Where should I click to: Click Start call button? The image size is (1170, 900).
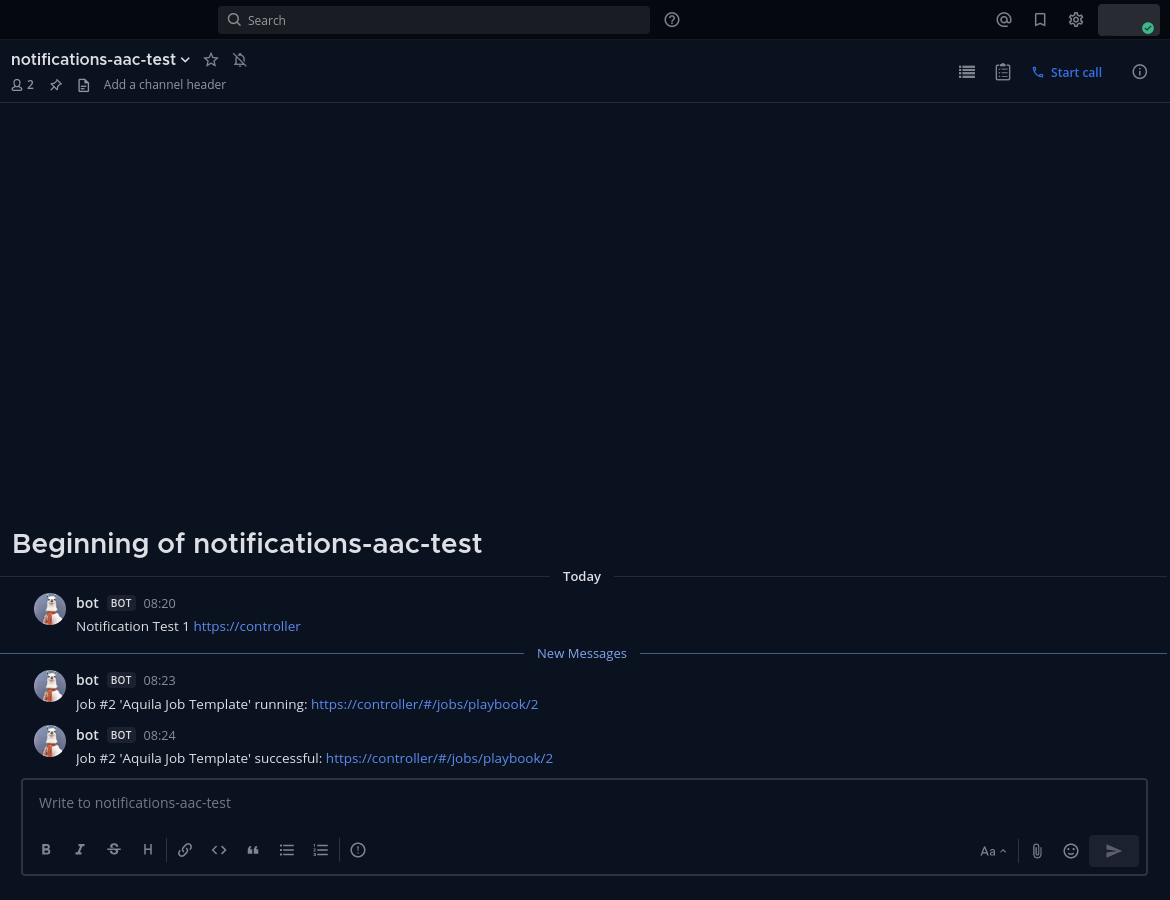pyautogui.click(x=1066, y=72)
